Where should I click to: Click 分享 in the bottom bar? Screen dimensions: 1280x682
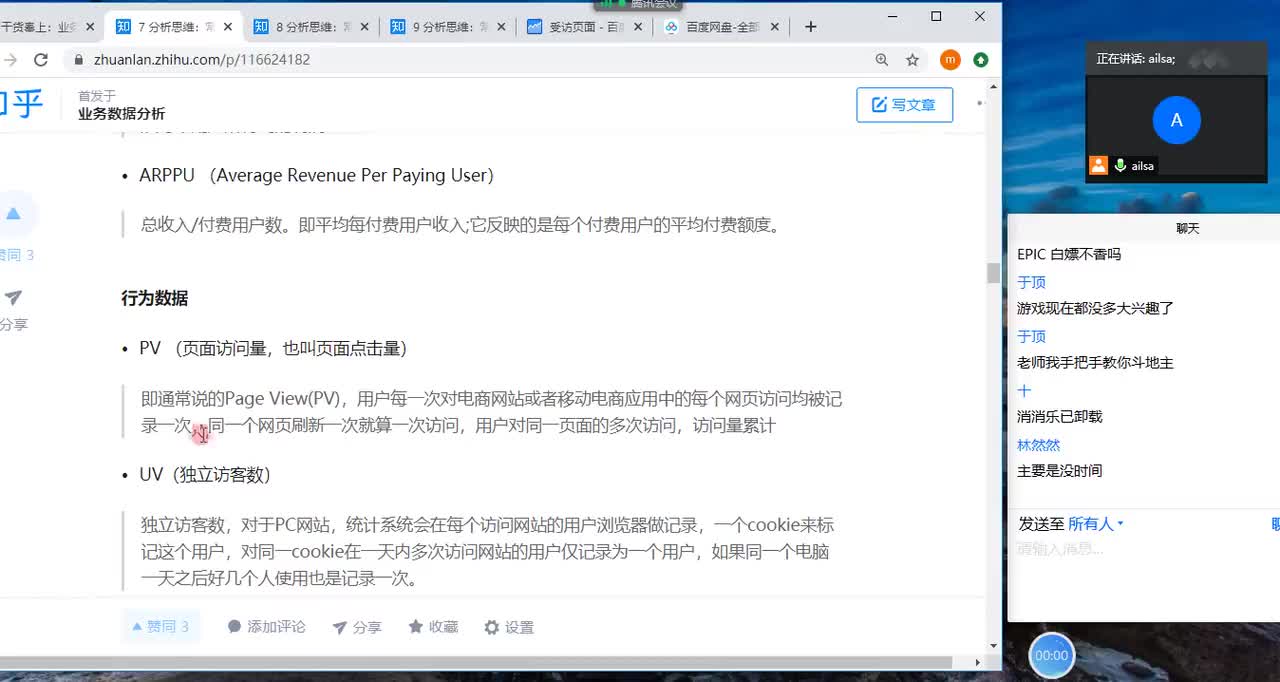coord(357,627)
